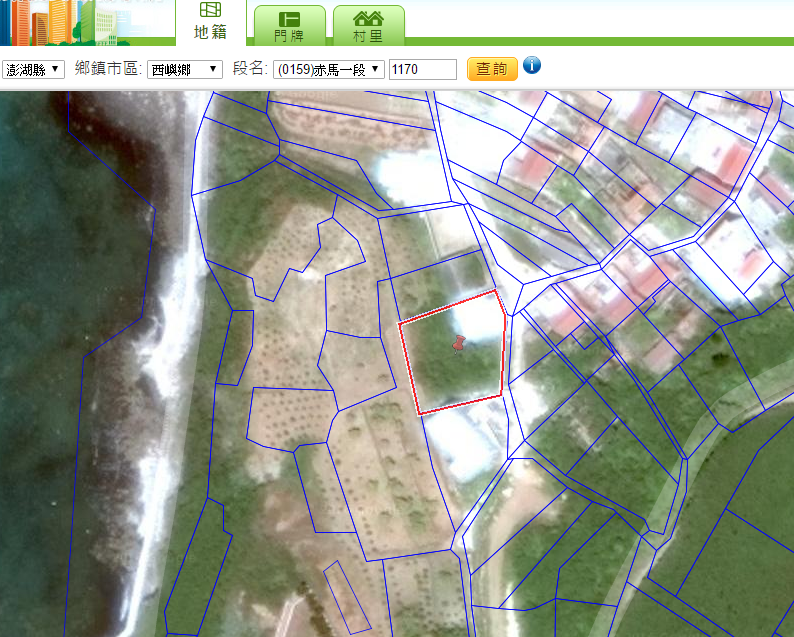Click the red pushpin marker on map
Viewport: 794px width, 637px height.
pos(459,344)
